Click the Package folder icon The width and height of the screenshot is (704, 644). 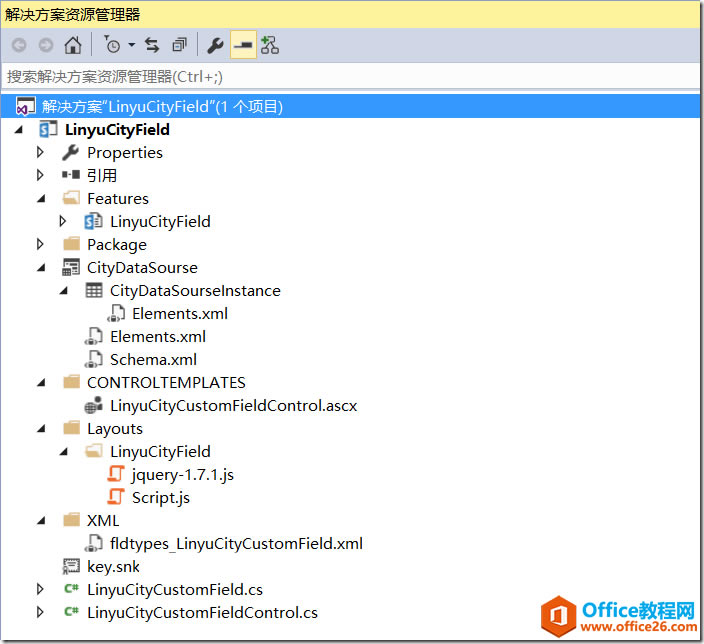(x=71, y=244)
